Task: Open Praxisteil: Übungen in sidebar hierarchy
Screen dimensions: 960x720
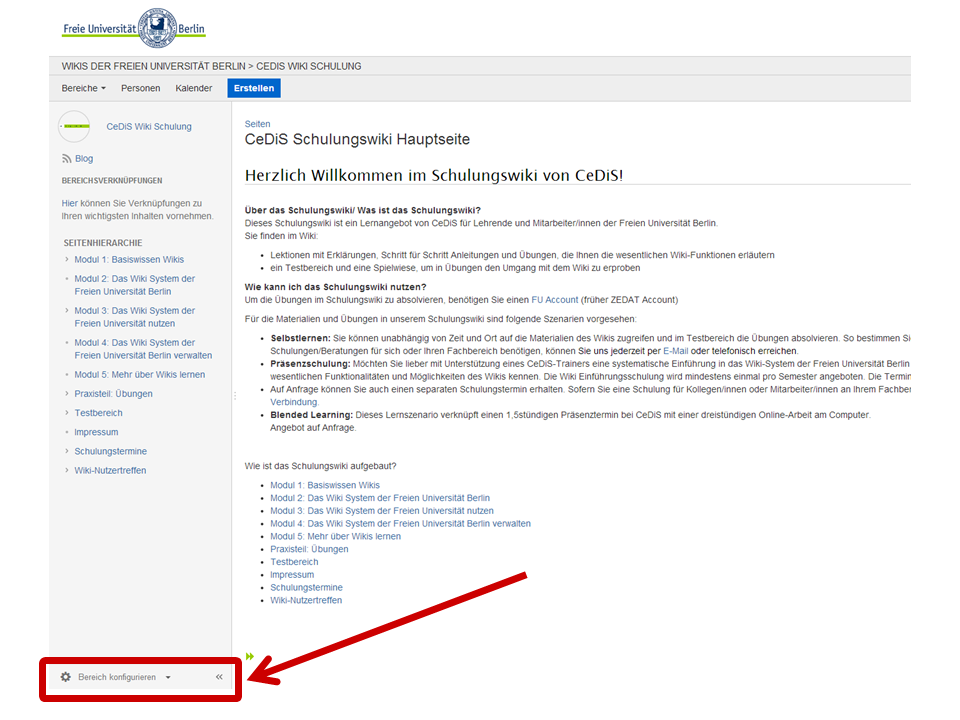Action: (113, 394)
